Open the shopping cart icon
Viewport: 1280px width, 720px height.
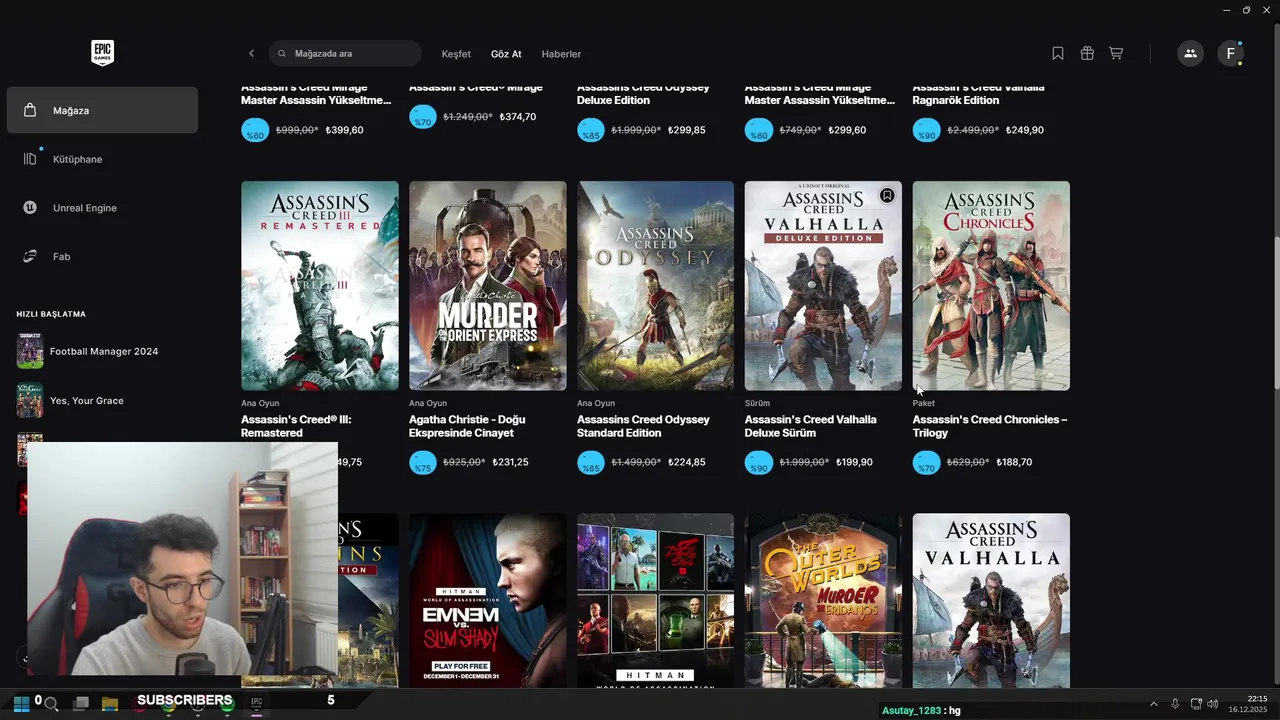click(x=1116, y=53)
